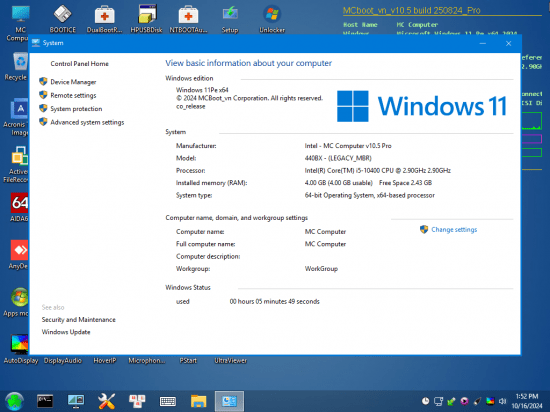The image size is (550, 412).
Task: Click the Start orb on taskbar
Action: tap(14, 401)
